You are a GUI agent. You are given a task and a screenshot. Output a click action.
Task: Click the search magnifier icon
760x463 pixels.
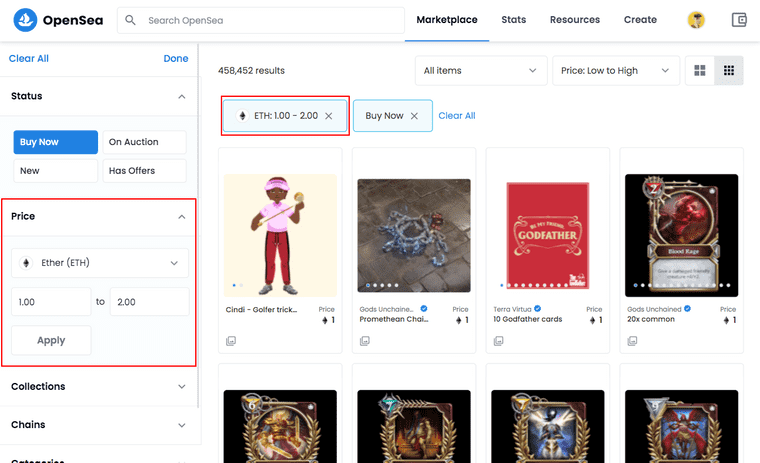click(130, 20)
